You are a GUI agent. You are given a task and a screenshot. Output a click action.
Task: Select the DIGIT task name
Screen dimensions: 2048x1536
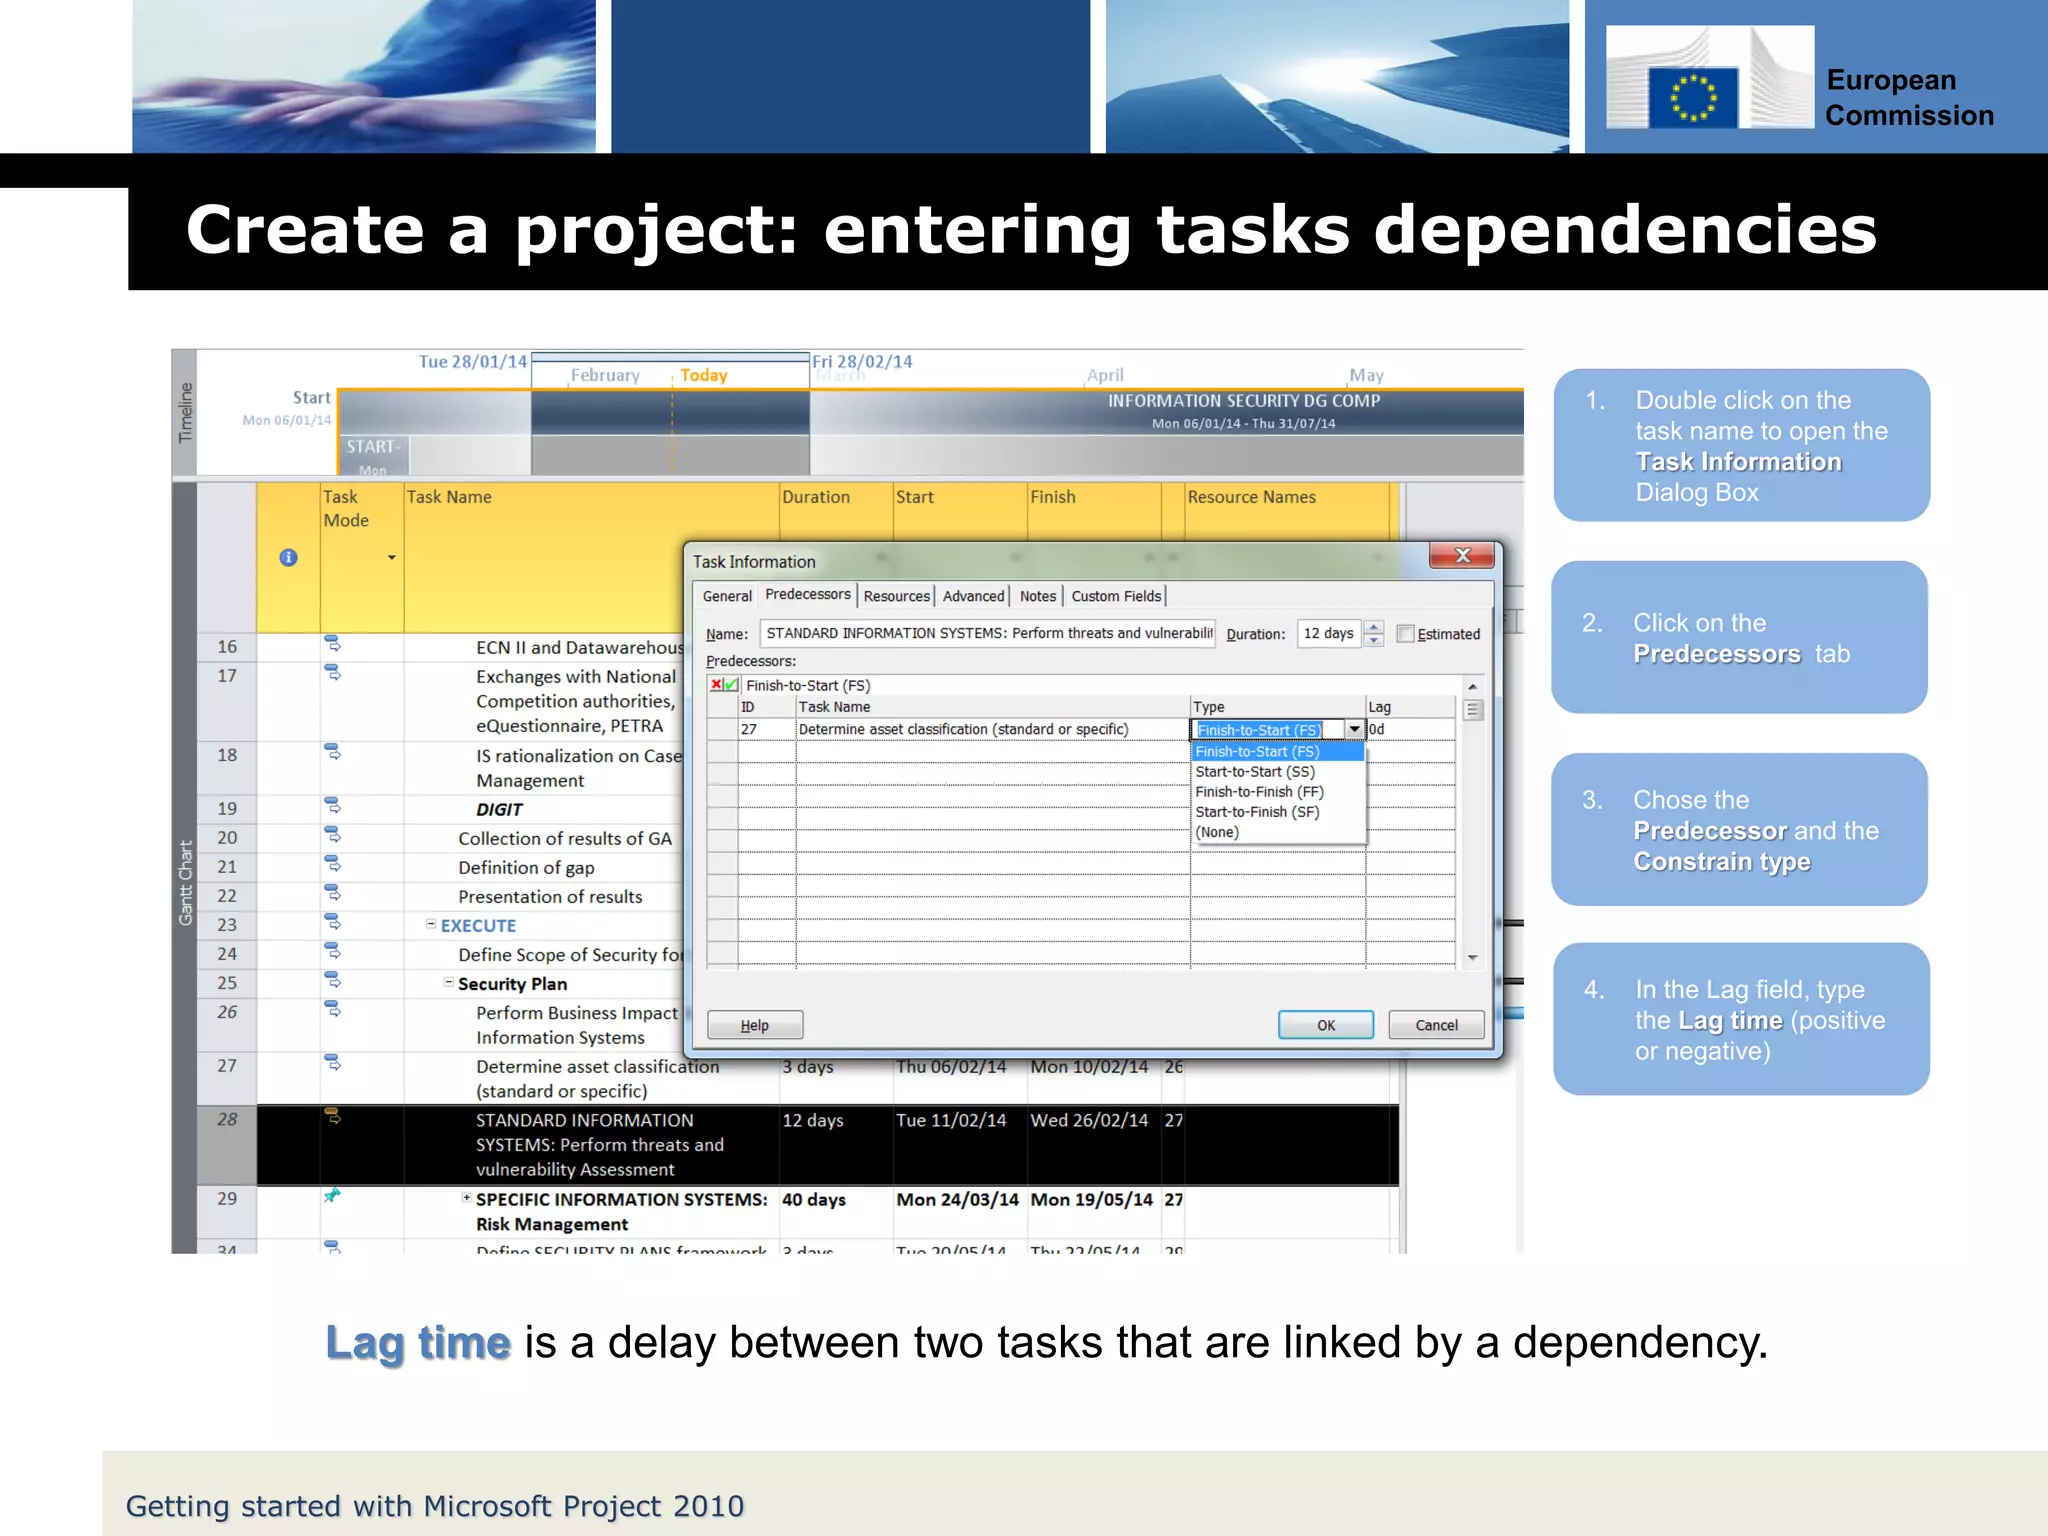[499, 810]
